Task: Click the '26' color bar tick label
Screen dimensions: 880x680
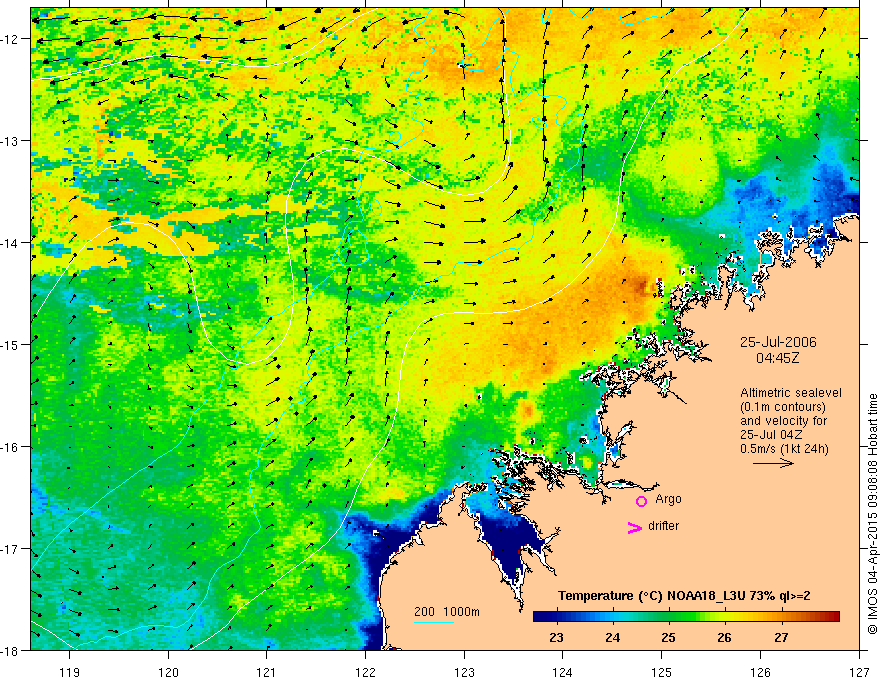Action: coord(725,638)
